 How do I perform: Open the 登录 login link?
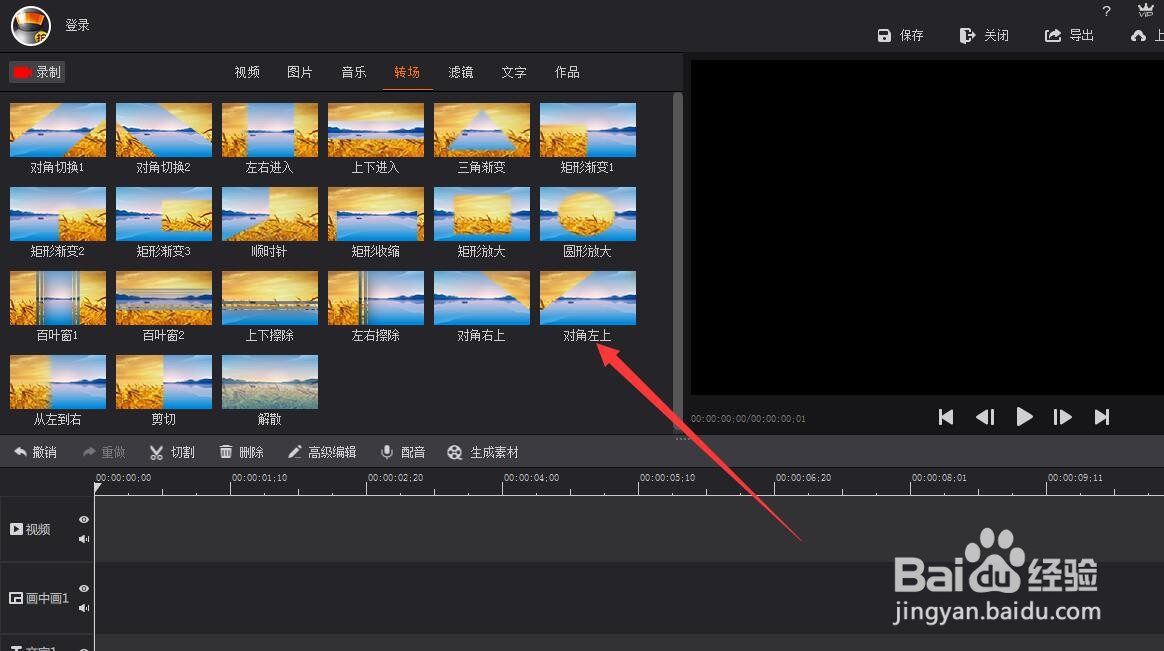tap(77, 25)
